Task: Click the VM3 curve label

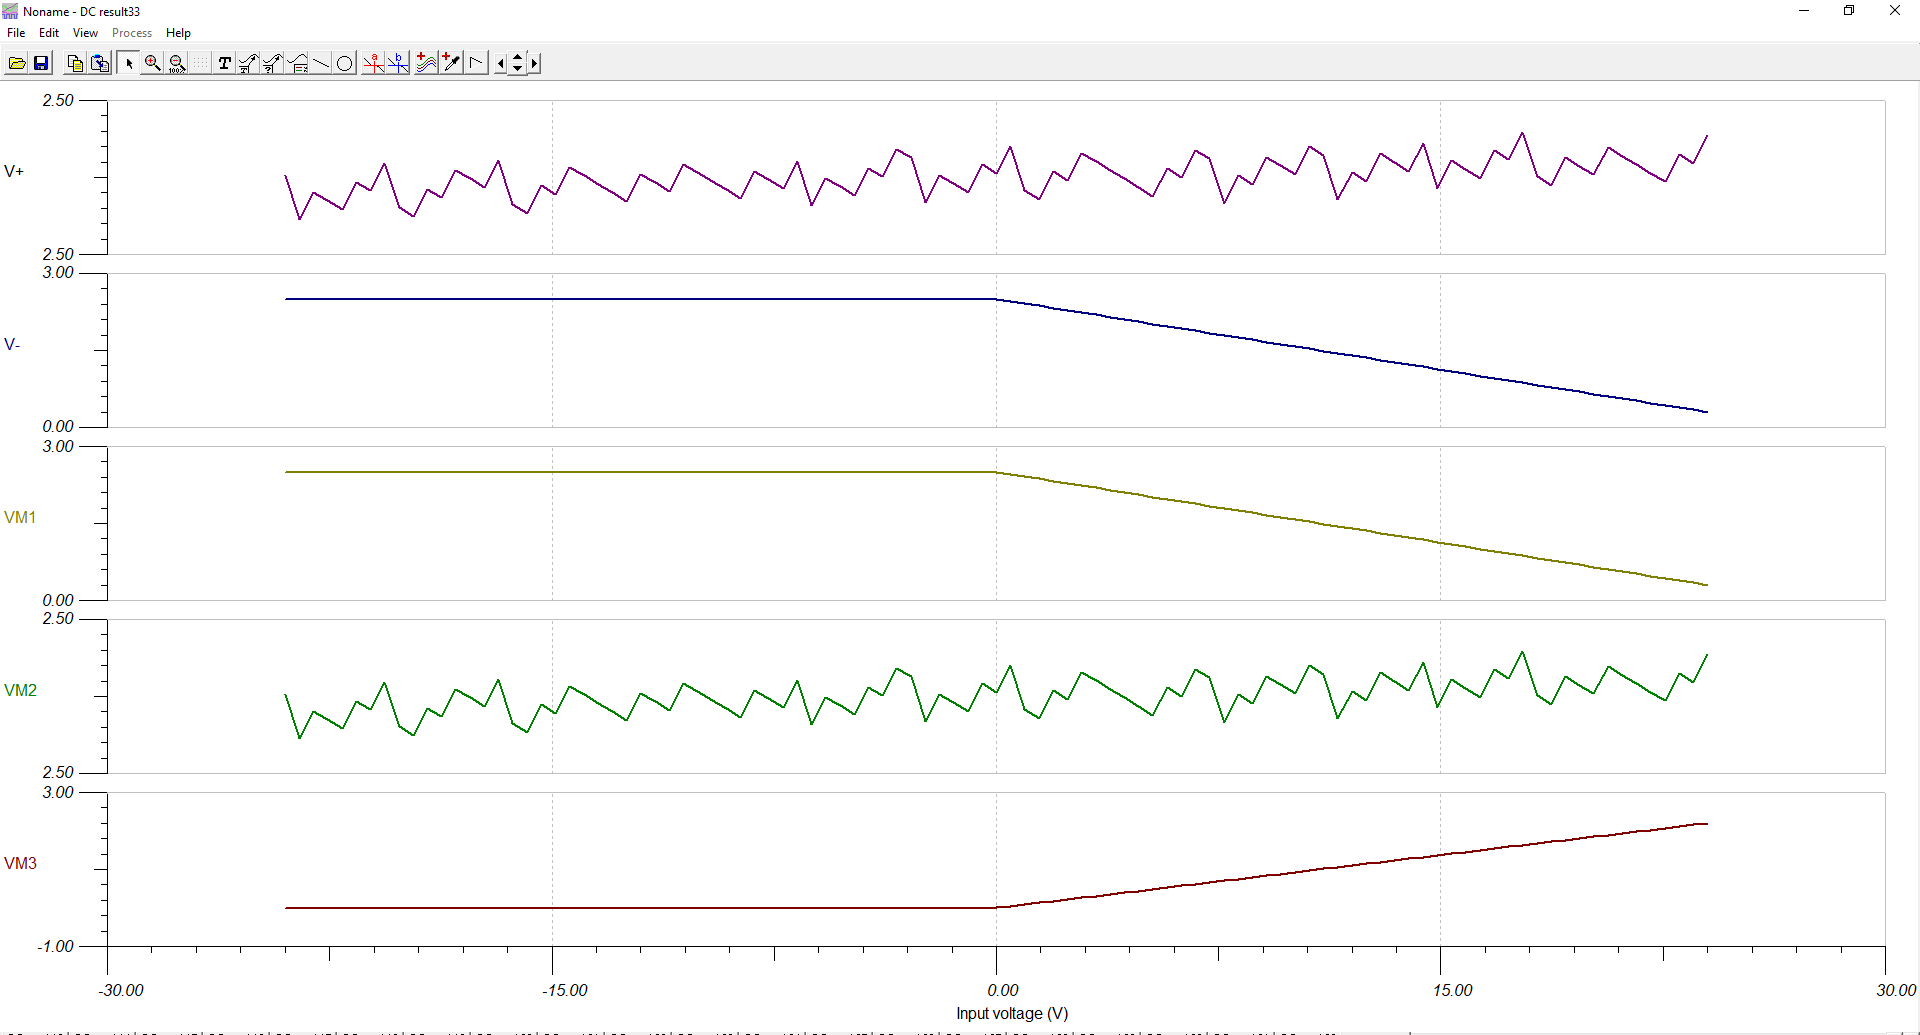Action: (x=20, y=863)
